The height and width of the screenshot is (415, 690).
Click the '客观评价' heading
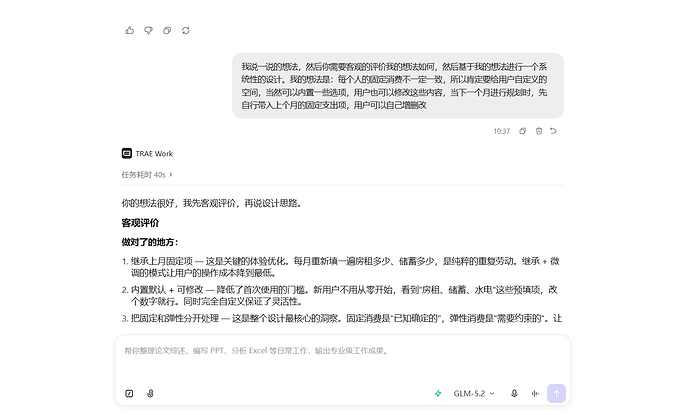(140, 223)
